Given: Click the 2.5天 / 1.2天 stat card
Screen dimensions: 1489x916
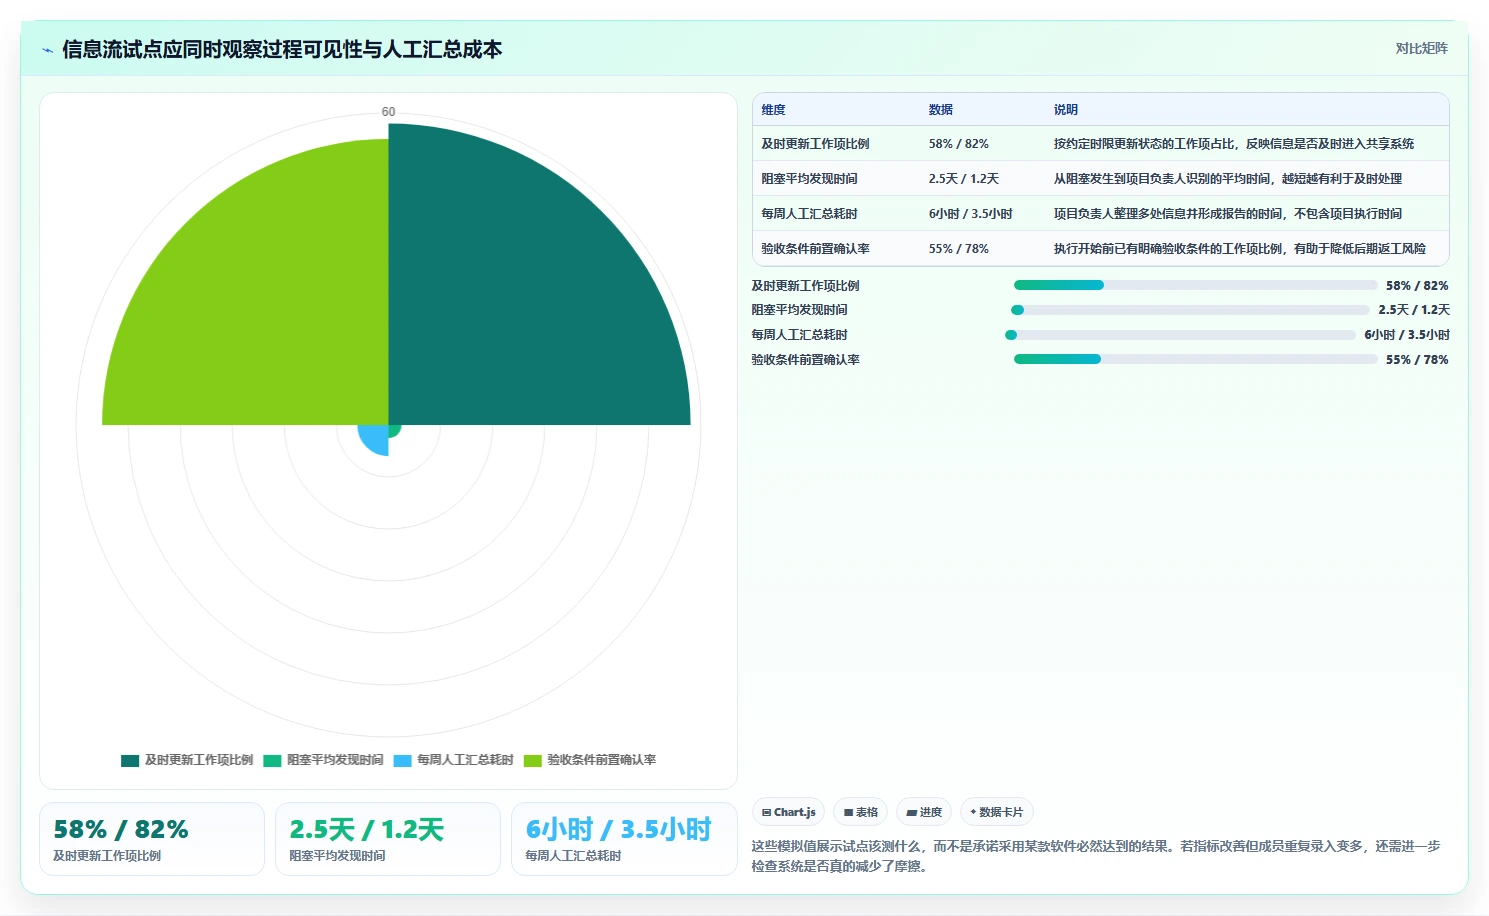Looking at the screenshot, I should coord(388,839).
